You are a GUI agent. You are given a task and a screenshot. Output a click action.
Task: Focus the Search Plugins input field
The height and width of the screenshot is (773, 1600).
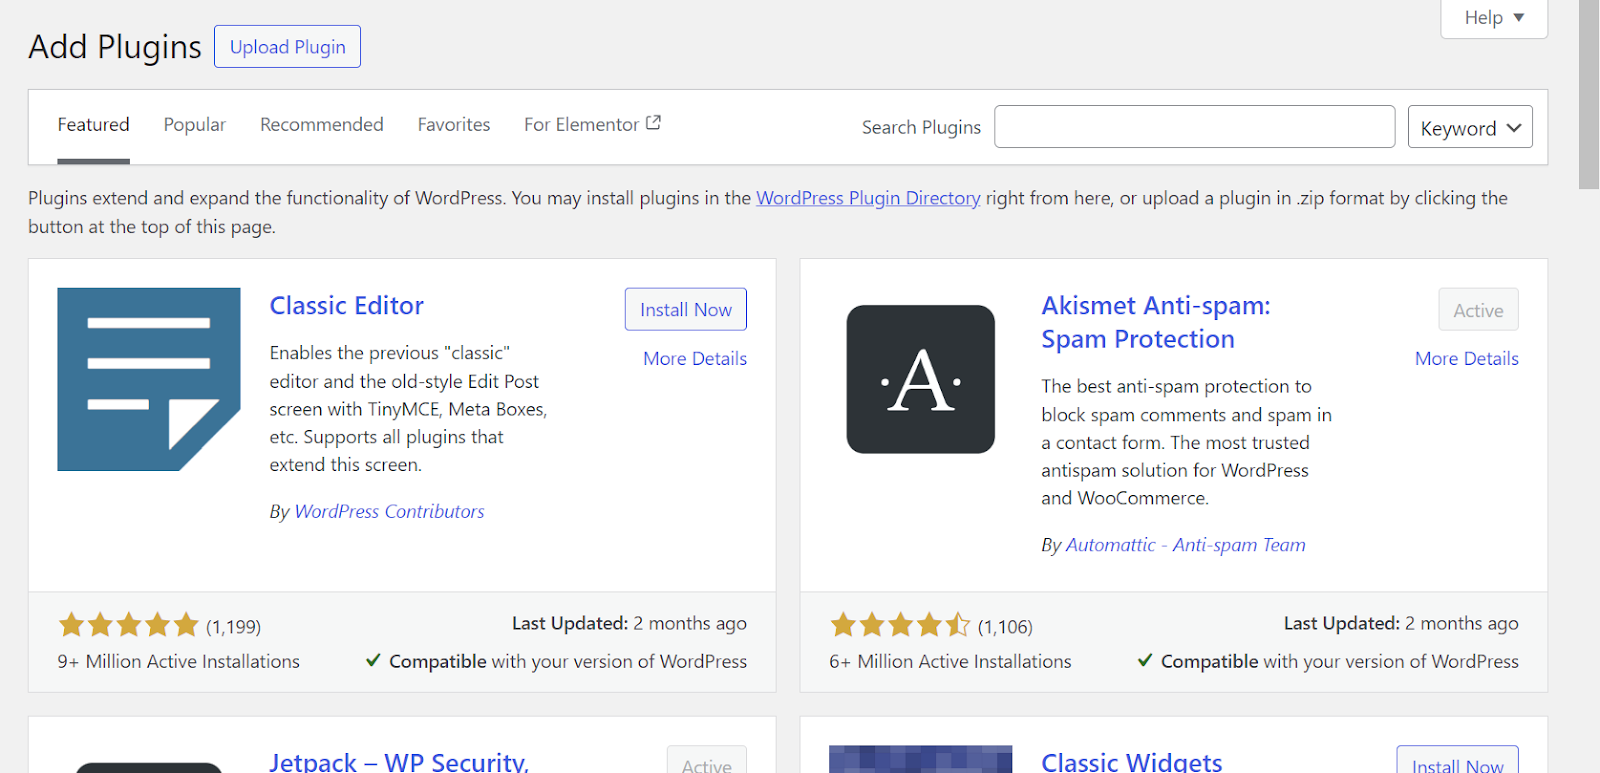[x=1194, y=127]
